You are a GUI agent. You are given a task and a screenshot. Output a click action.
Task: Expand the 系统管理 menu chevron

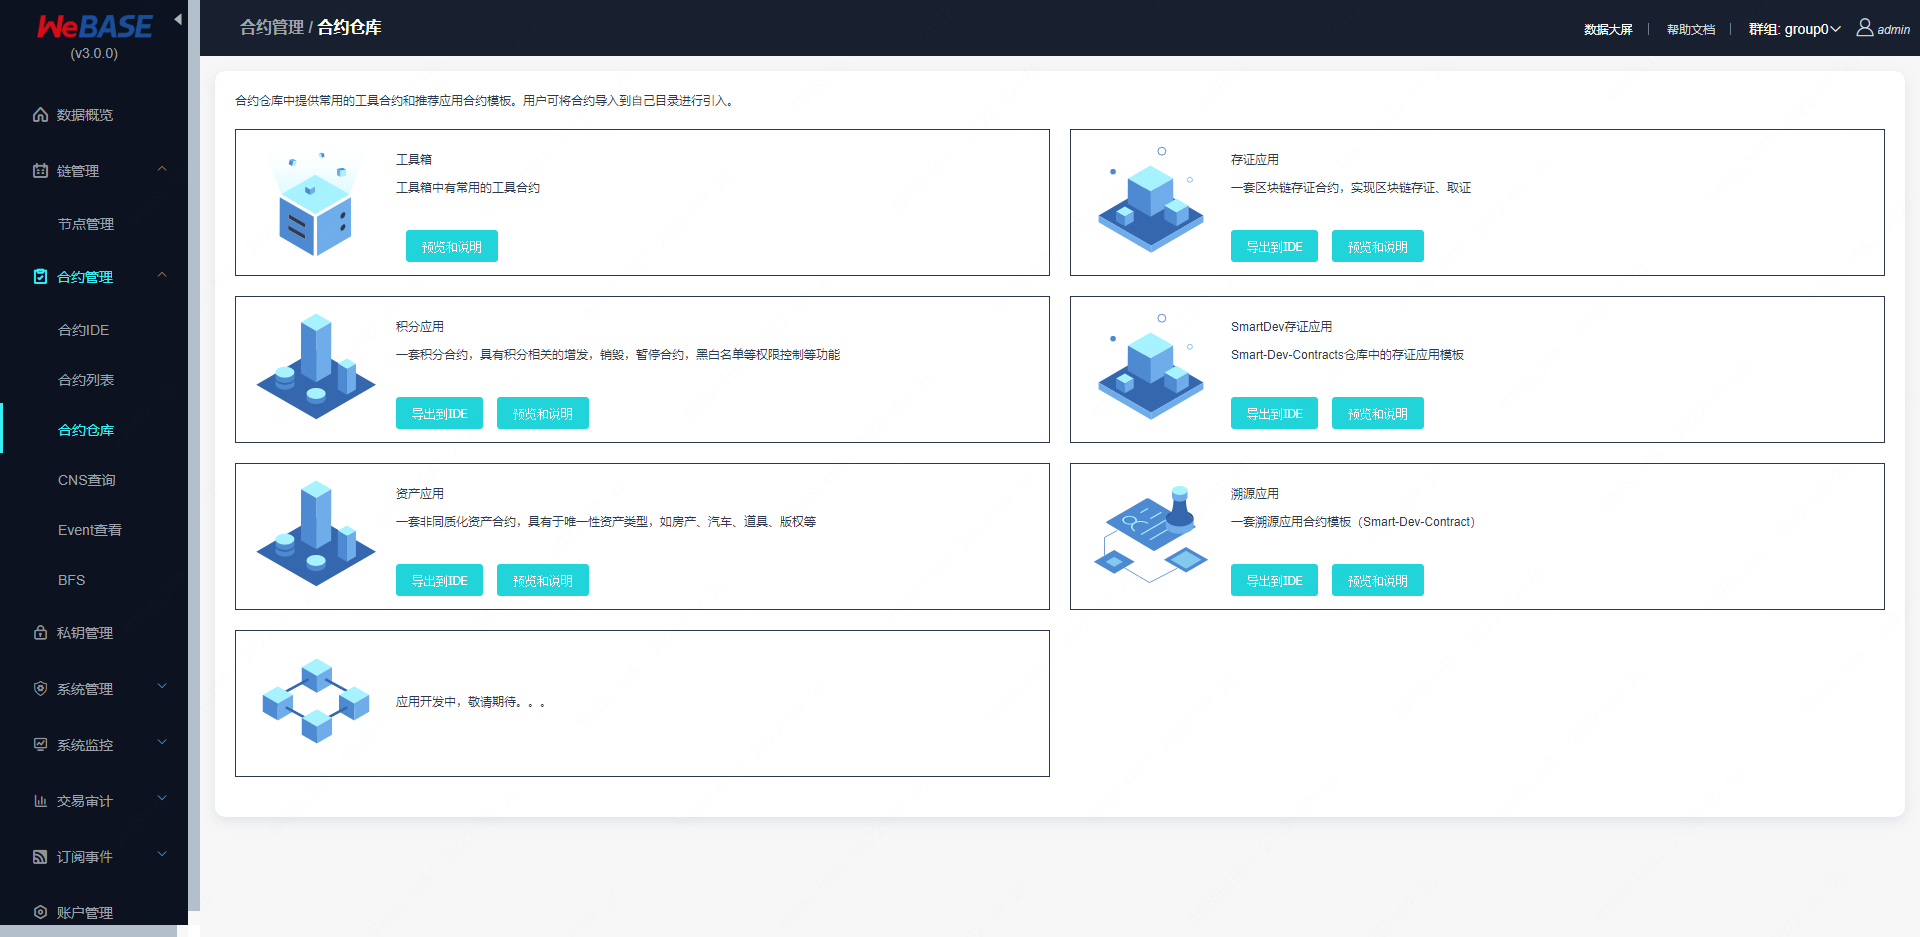(x=162, y=687)
